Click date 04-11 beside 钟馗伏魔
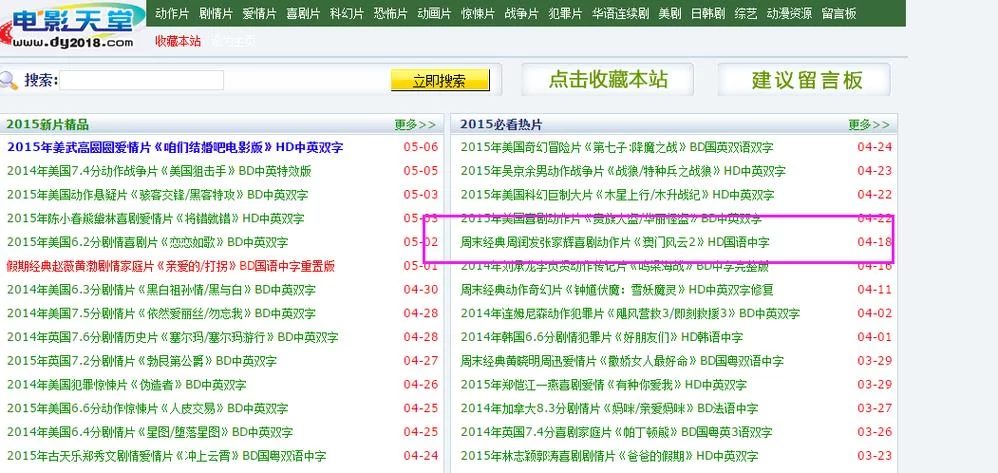The height and width of the screenshot is (473, 998). tap(875, 290)
